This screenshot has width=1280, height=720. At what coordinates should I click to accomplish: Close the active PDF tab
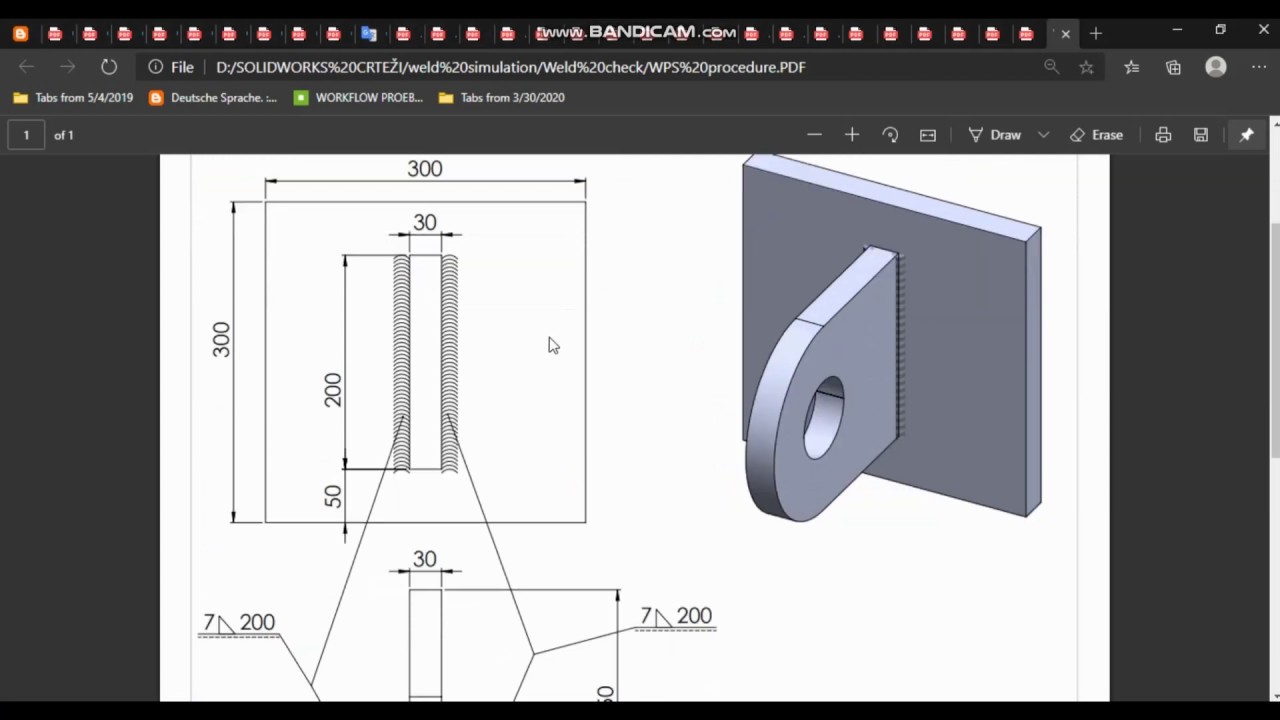click(x=1065, y=33)
